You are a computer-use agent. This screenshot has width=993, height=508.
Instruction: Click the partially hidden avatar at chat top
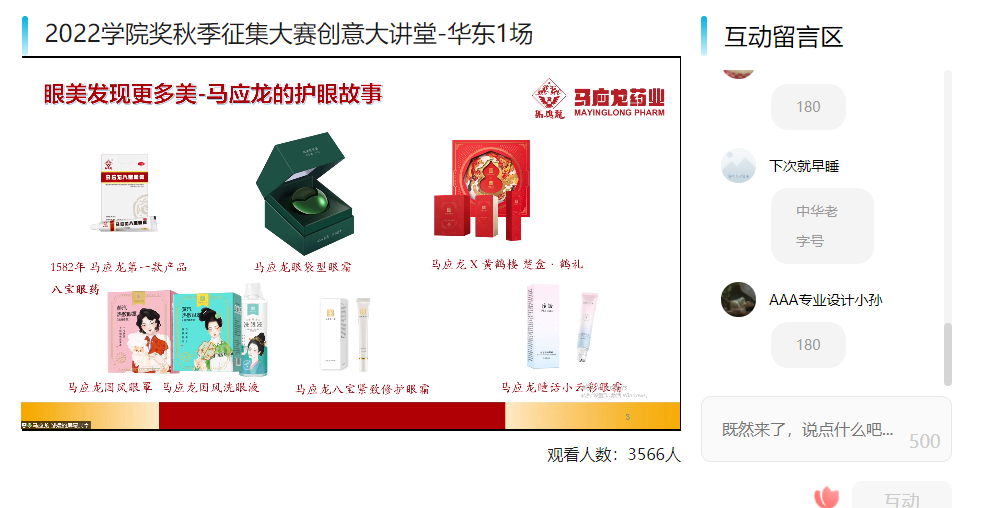click(x=738, y=74)
